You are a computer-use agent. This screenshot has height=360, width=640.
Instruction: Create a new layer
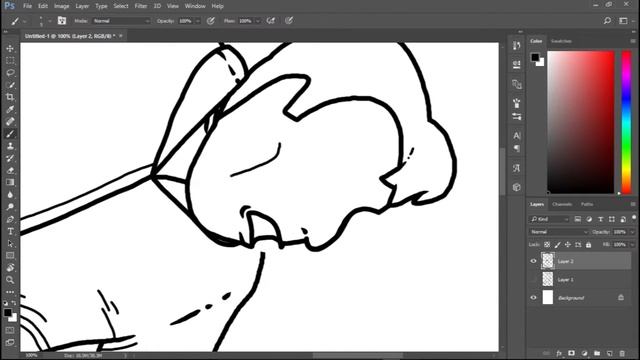point(609,353)
